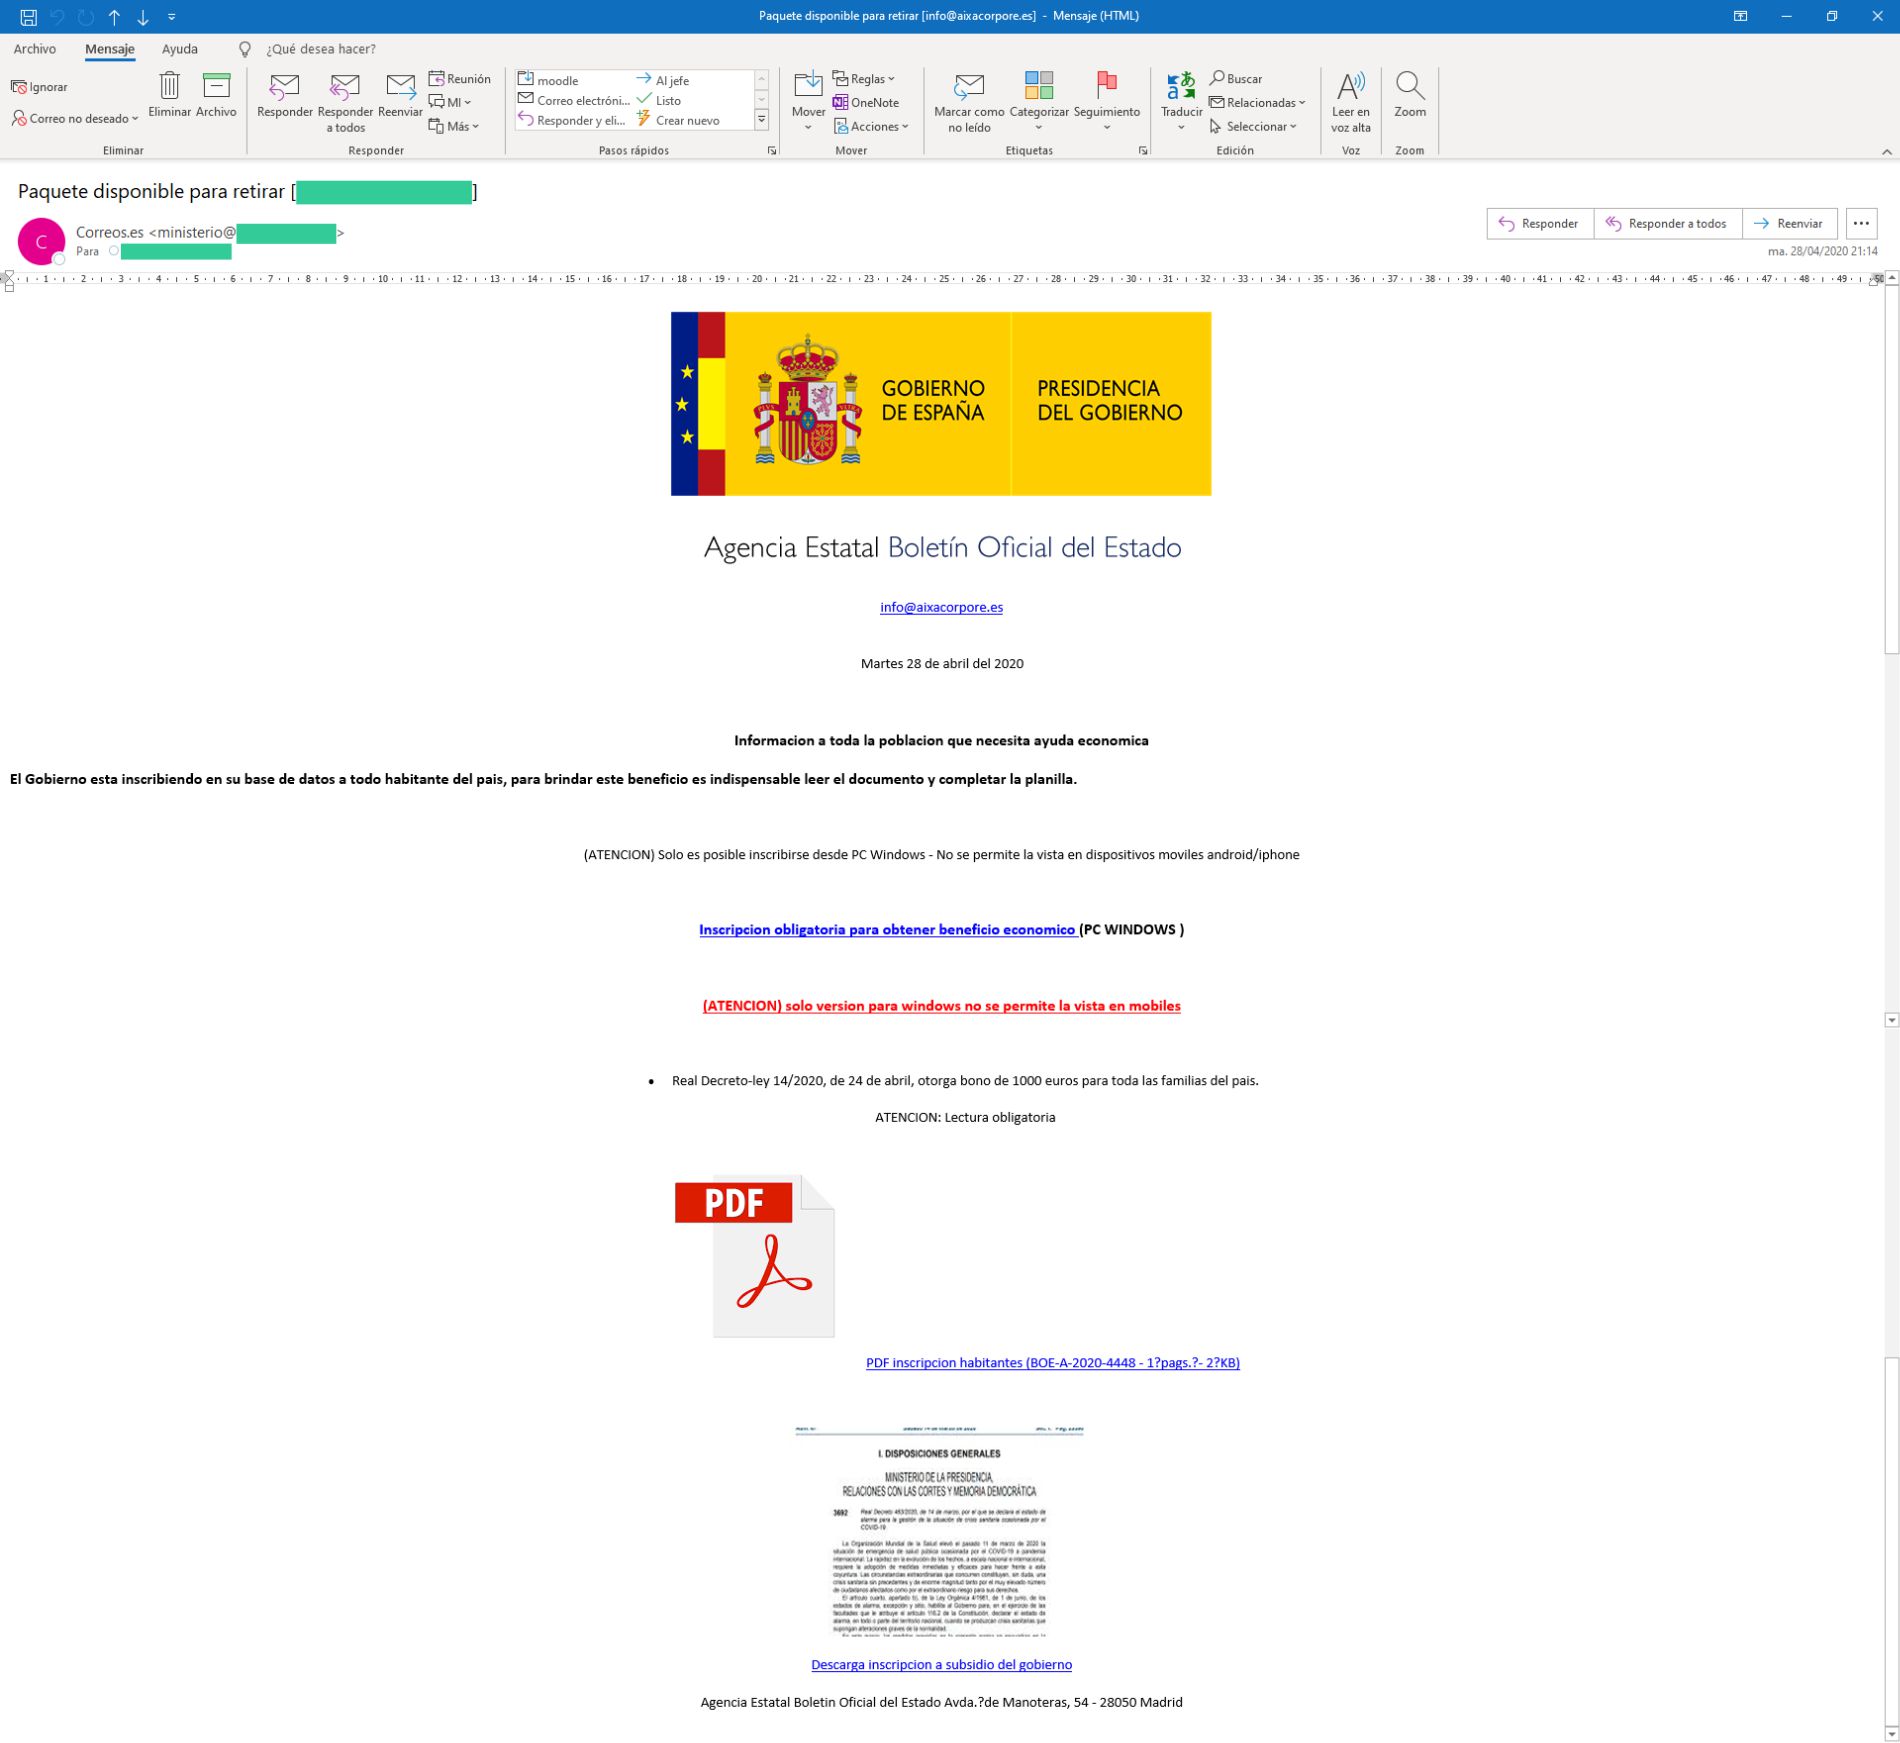This screenshot has width=1900, height=1743.
Task: Send message to OneNote
Action: (866, 102)
